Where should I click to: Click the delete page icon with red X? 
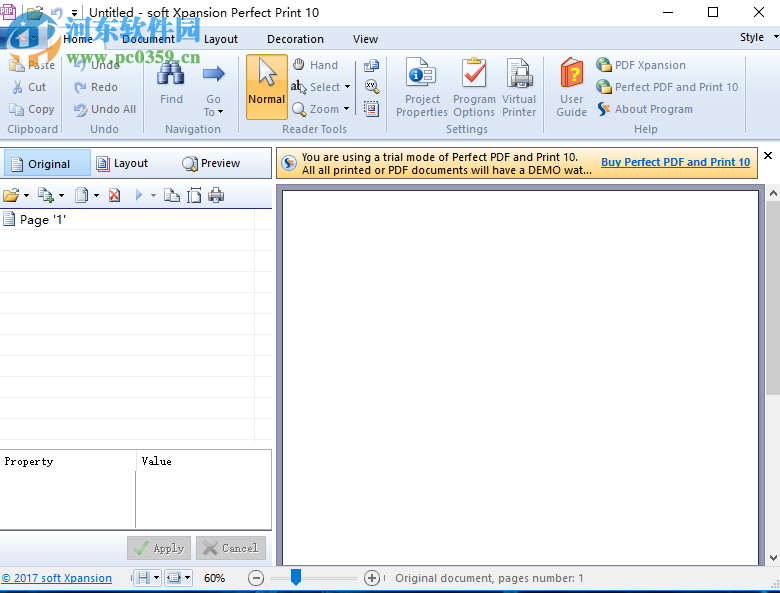pyautogui.click(x=114, y=196)
